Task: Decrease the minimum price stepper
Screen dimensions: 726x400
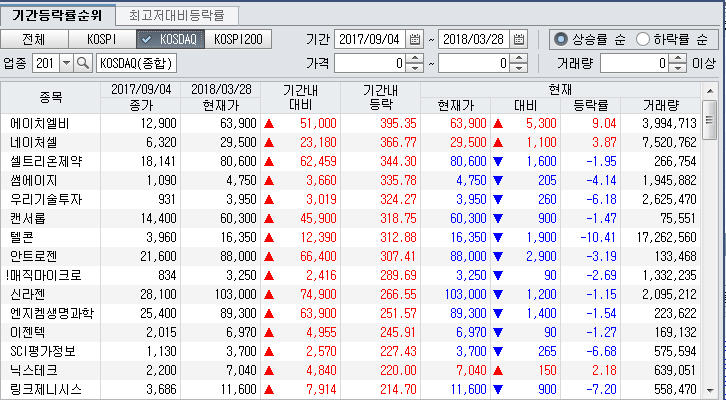Action: 415,68
